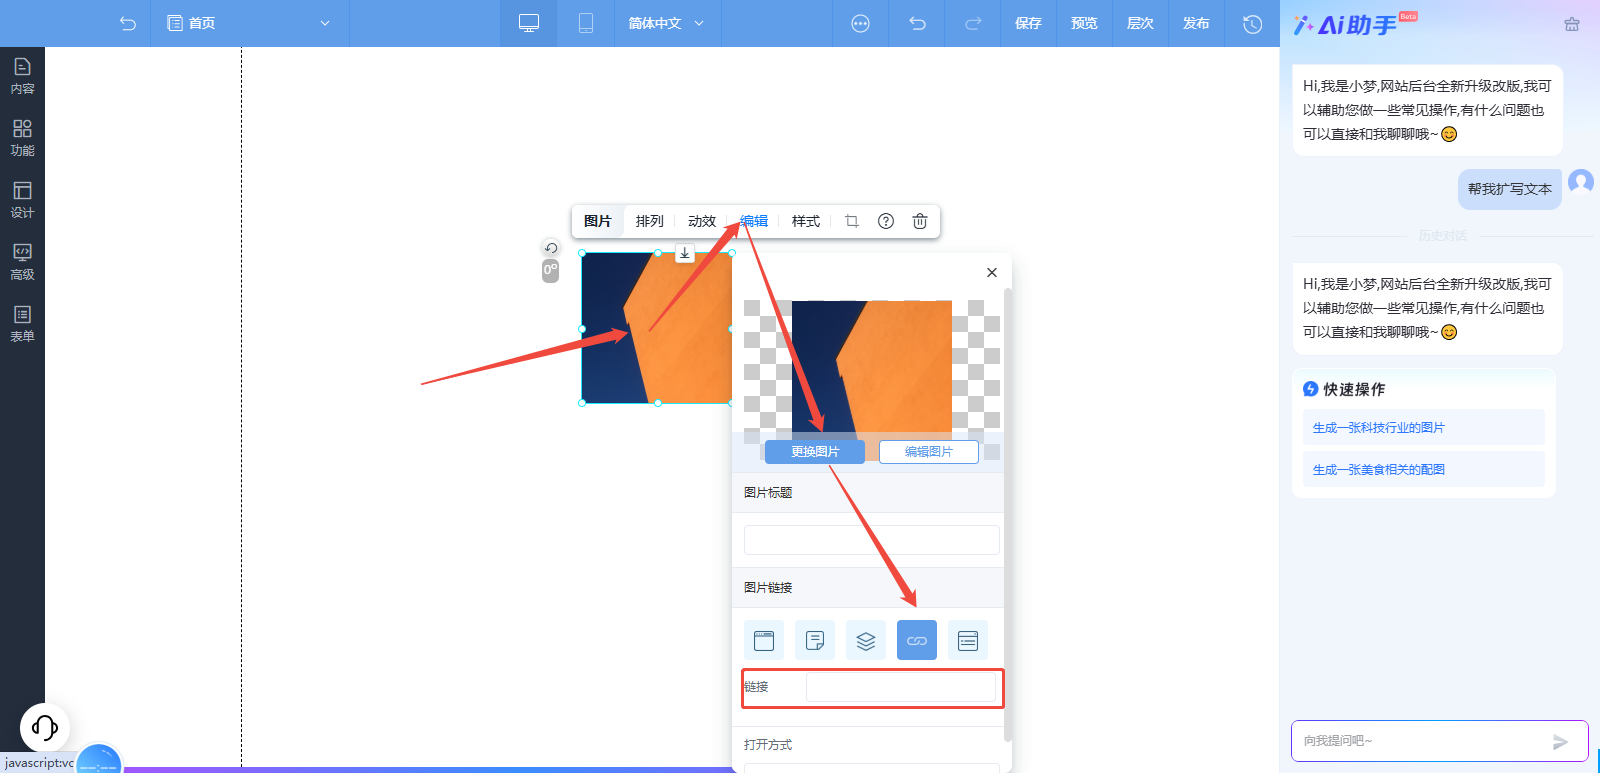The height and width of the screenshot is (773, 1600).
Task: Choose the layers link type icon
Action: [x=866, y=640]
